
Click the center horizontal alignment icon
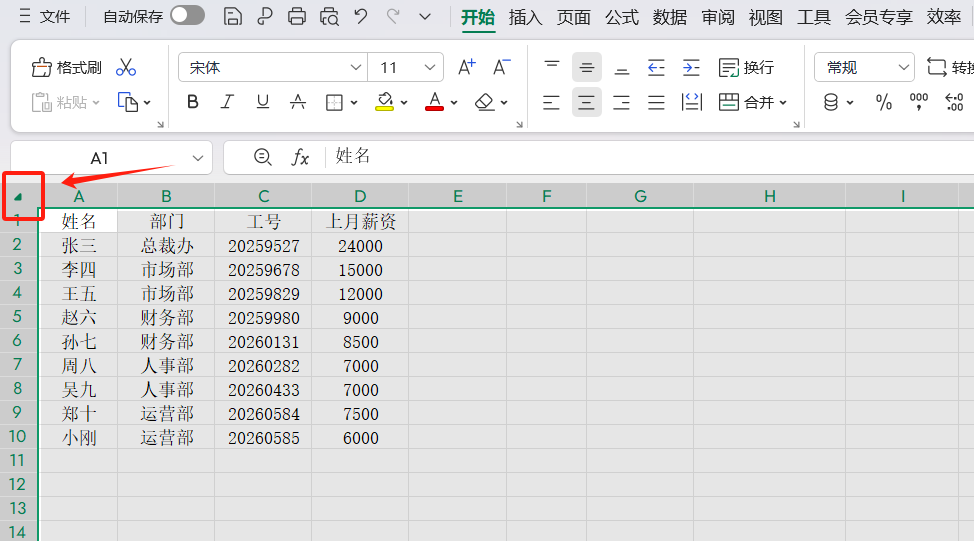click(587, 102)
